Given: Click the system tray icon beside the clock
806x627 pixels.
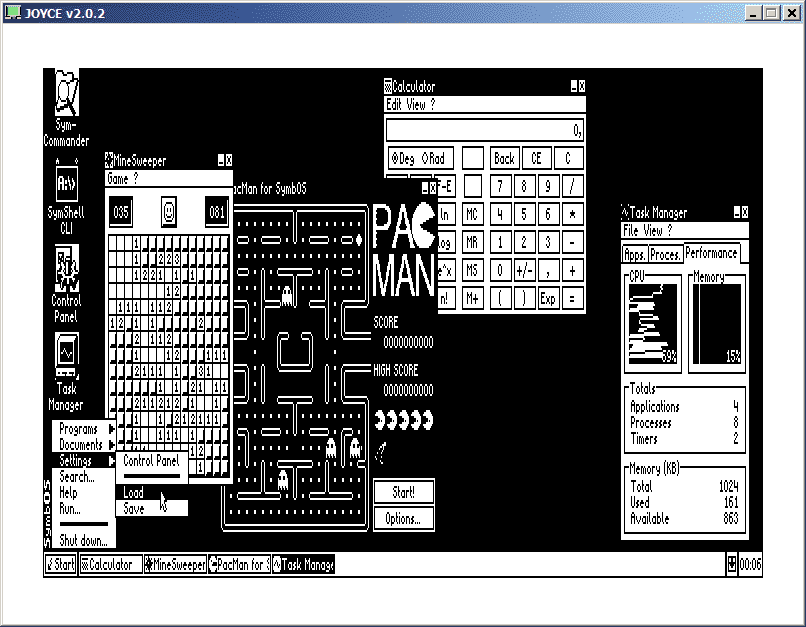Looking at the screenshot, I should tap(733, 565).
